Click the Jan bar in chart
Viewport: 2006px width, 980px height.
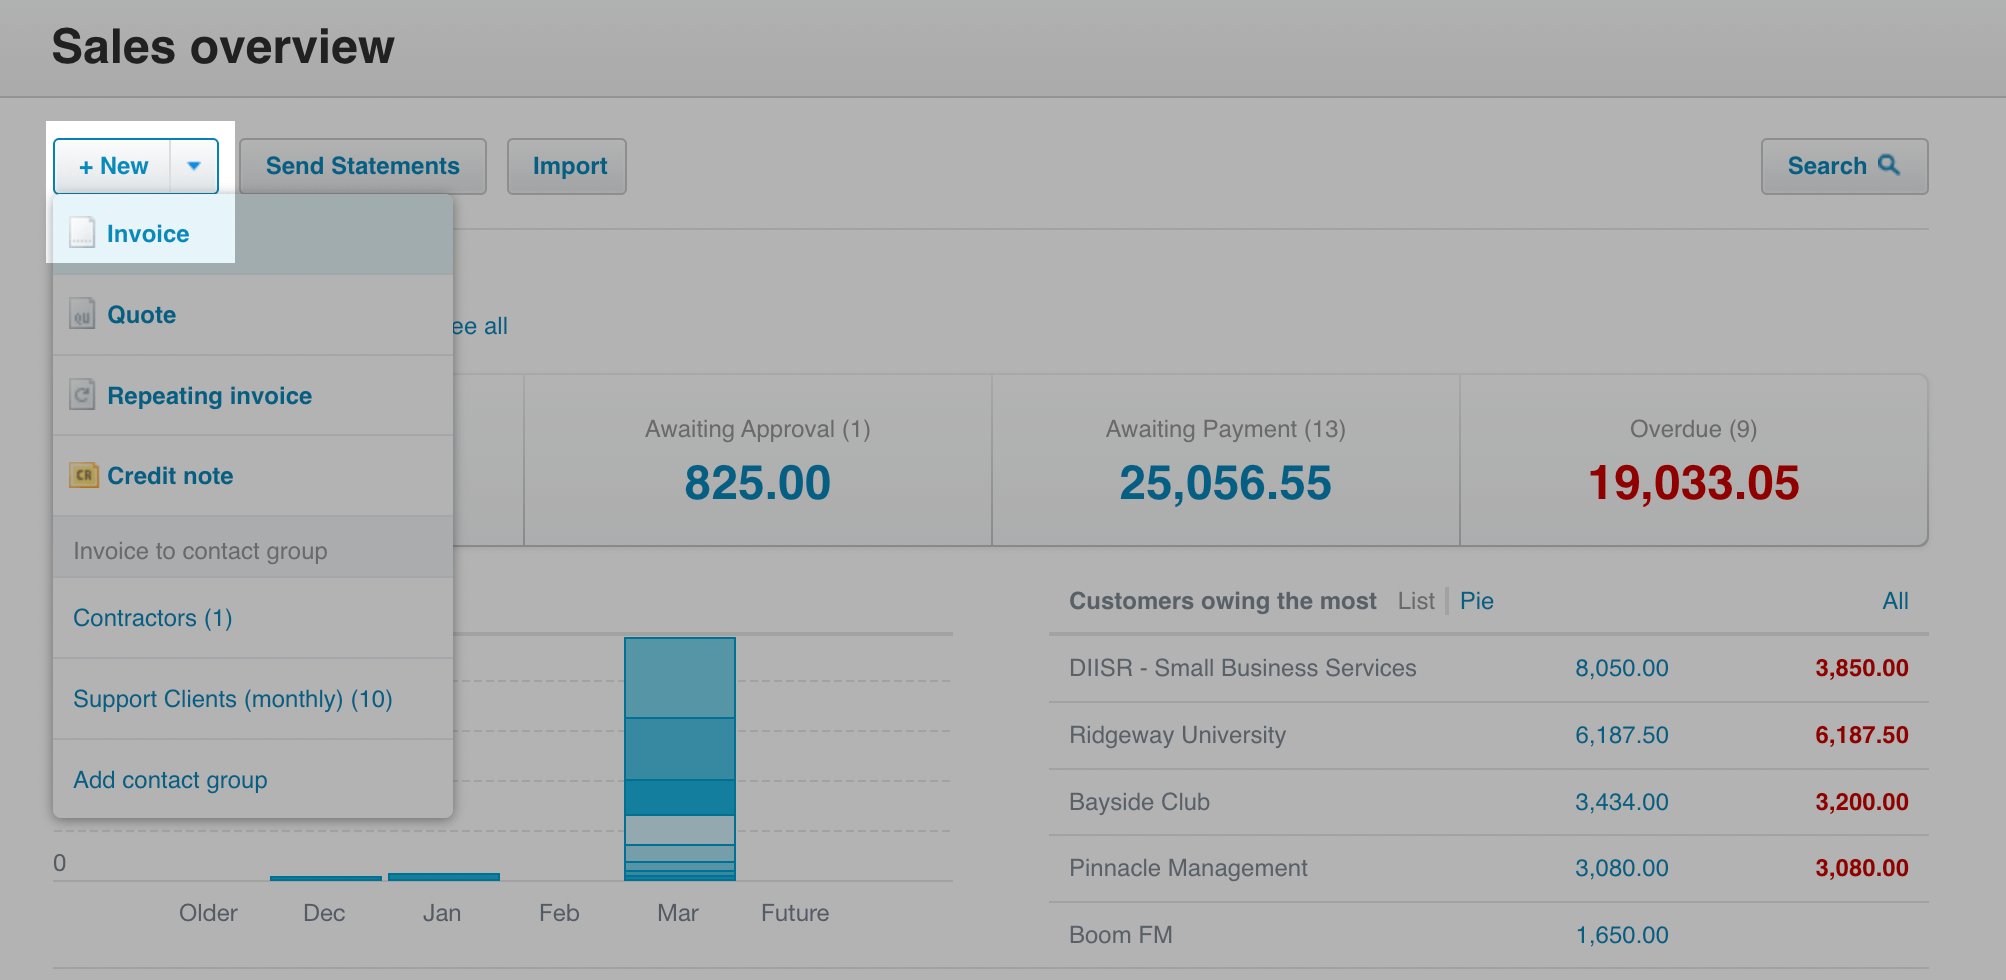pos(444,877)
